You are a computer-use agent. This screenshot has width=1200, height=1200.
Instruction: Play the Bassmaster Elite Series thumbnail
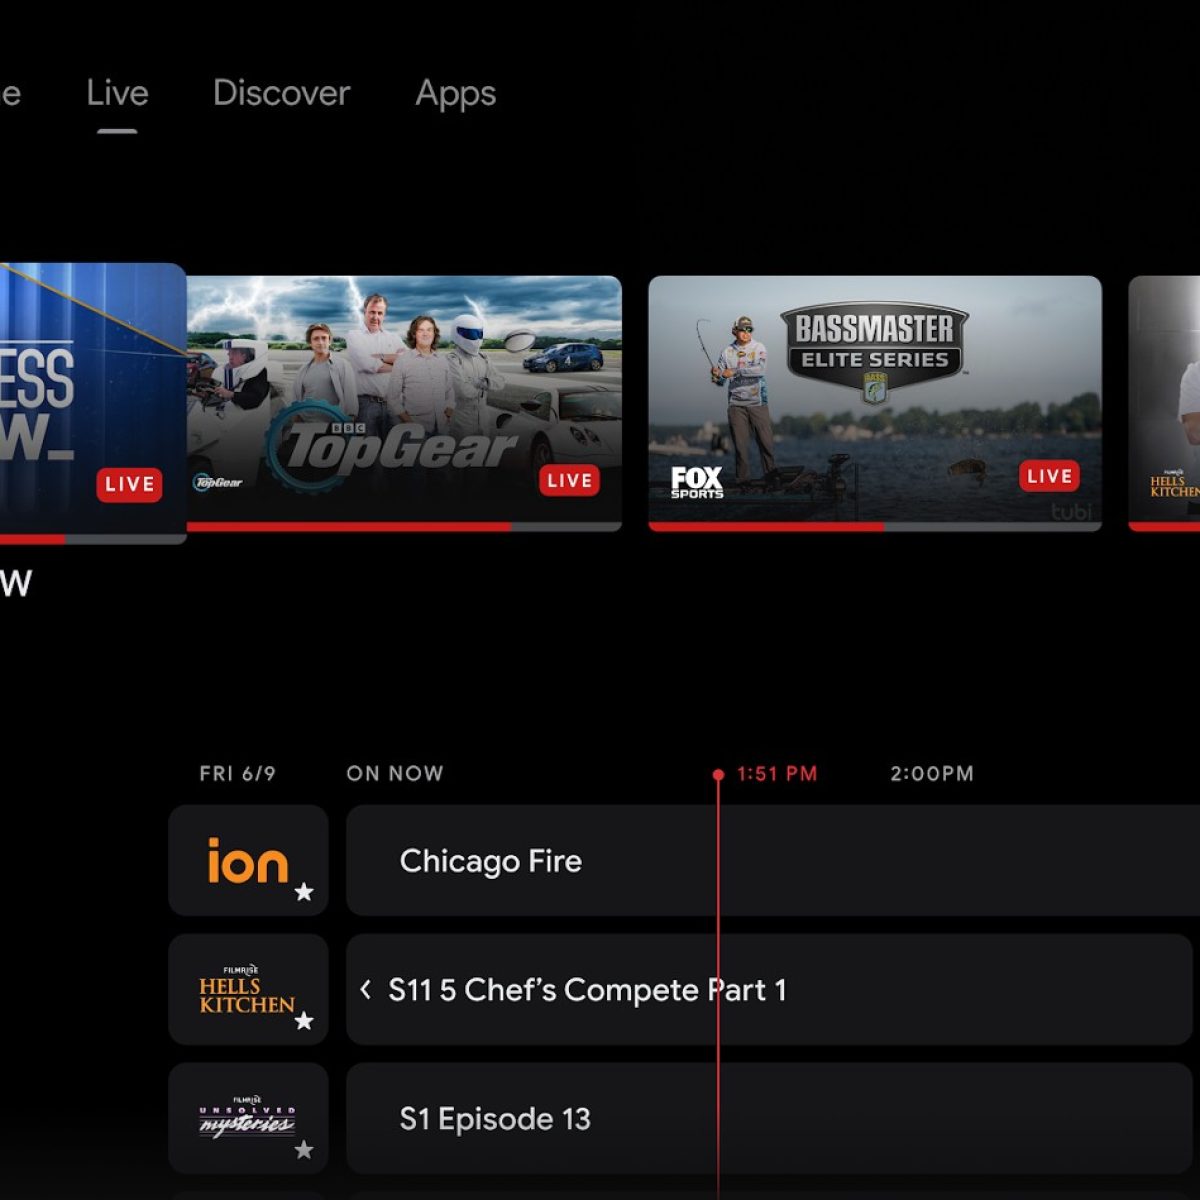tap(874, 400)
